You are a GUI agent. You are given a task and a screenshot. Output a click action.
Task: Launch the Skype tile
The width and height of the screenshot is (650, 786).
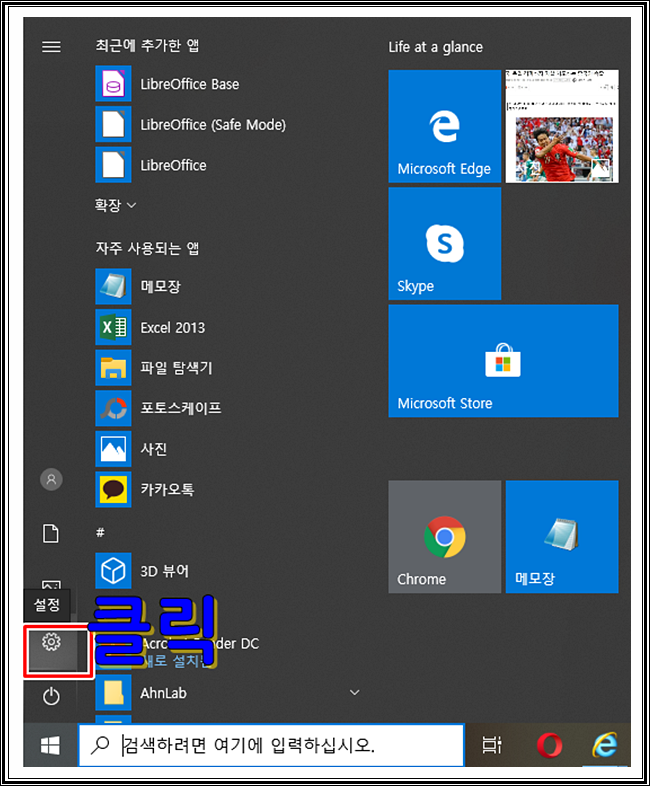(x=445, y=244)
